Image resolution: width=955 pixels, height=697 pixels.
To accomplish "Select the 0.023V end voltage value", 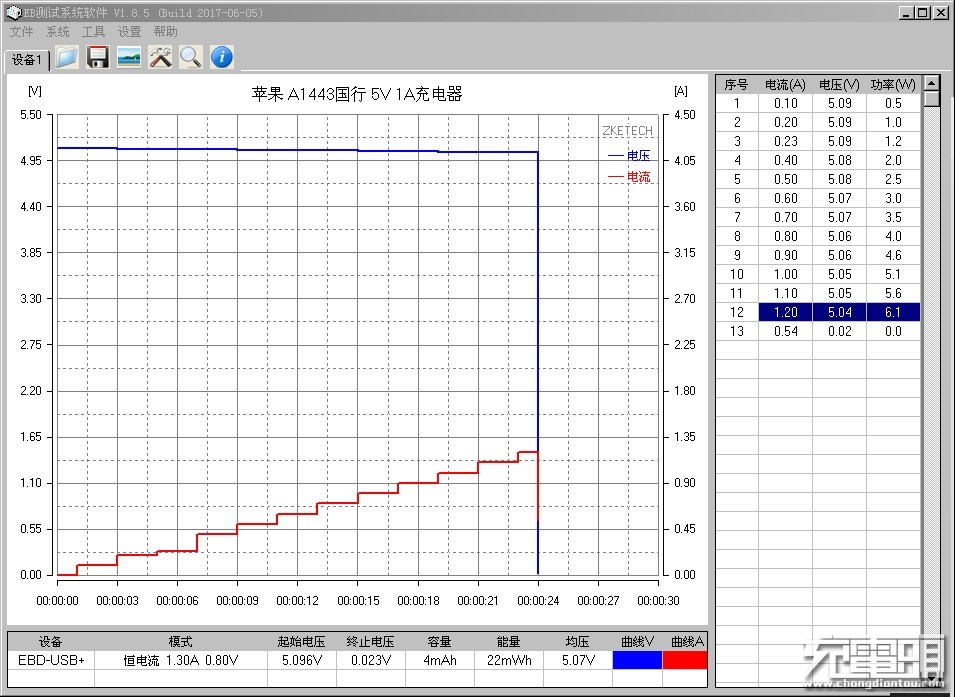I will click(371, 660).
